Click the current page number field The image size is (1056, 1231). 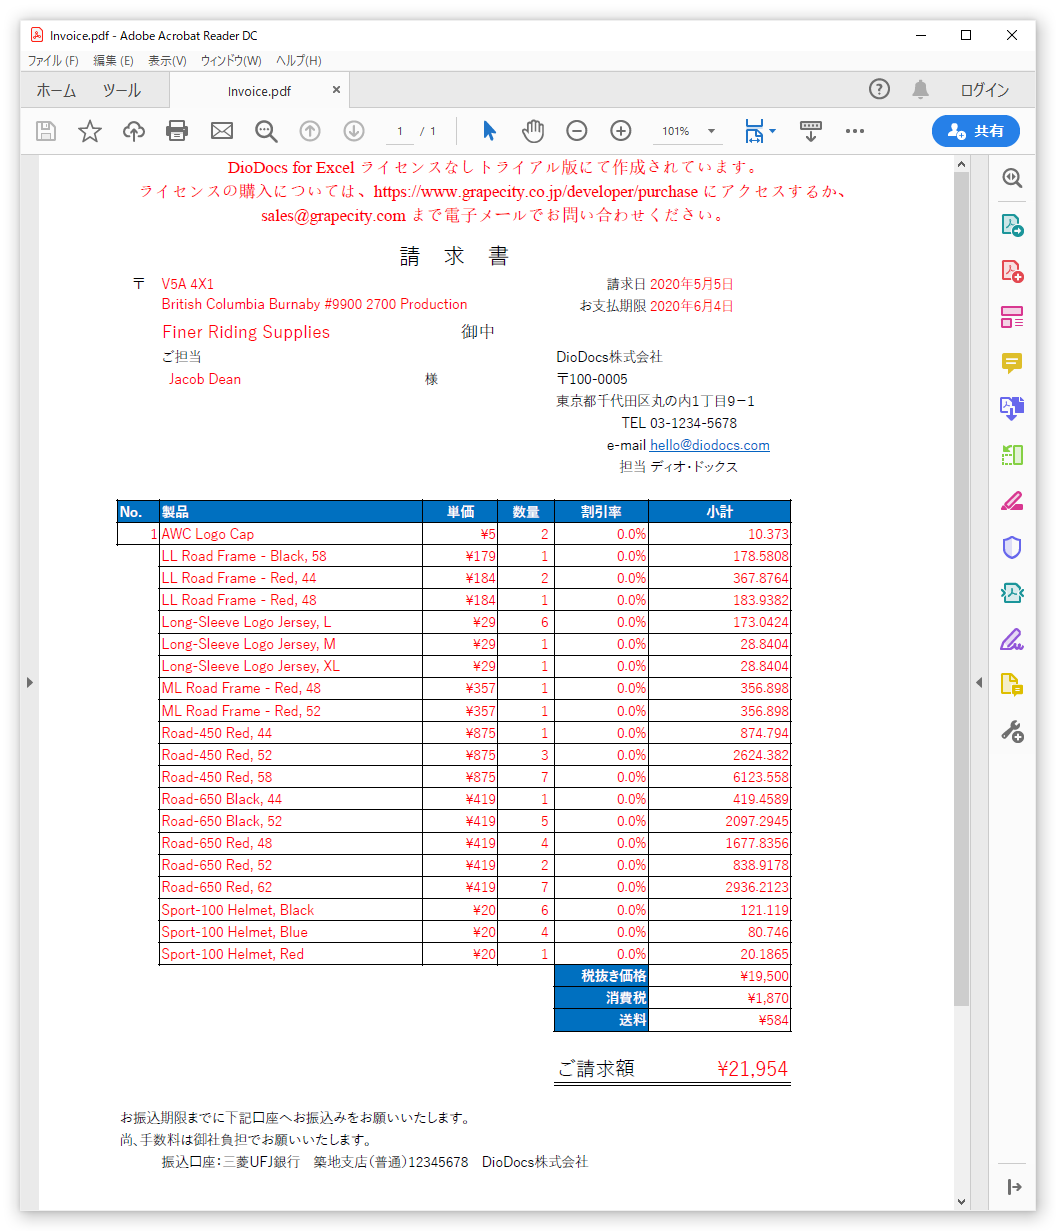tap(399, 131)
